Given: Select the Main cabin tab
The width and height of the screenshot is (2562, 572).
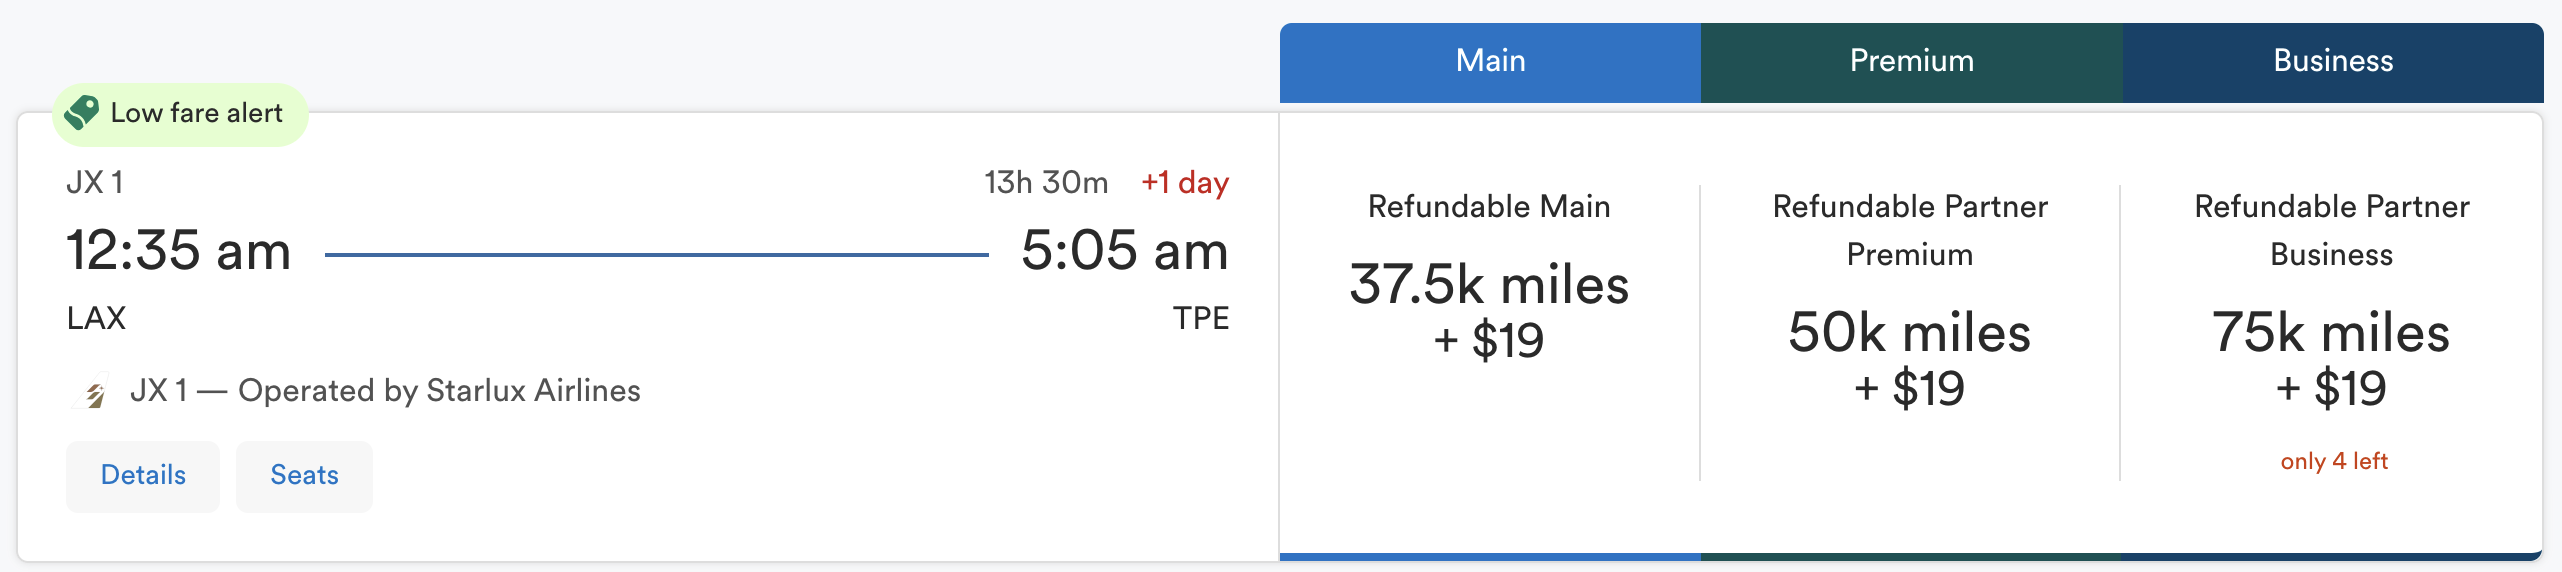Looking at the screenshot, I should tap(1490, 62).
